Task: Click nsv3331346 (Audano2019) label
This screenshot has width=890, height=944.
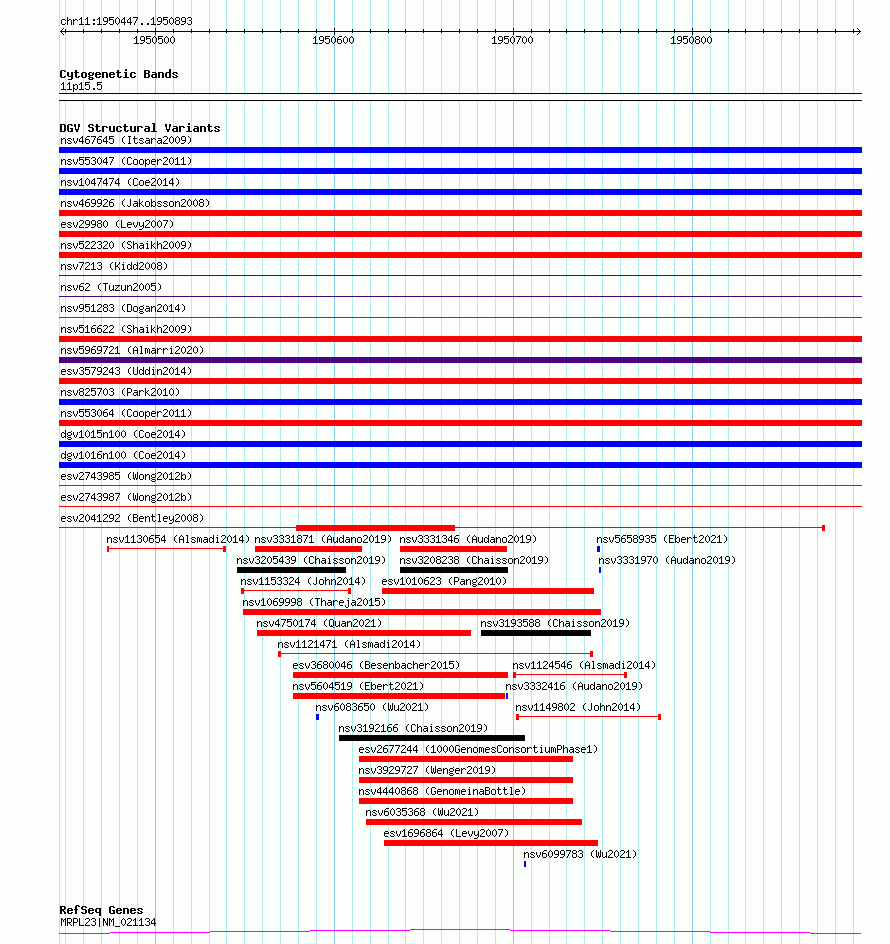Action: (x=468, y=539)
